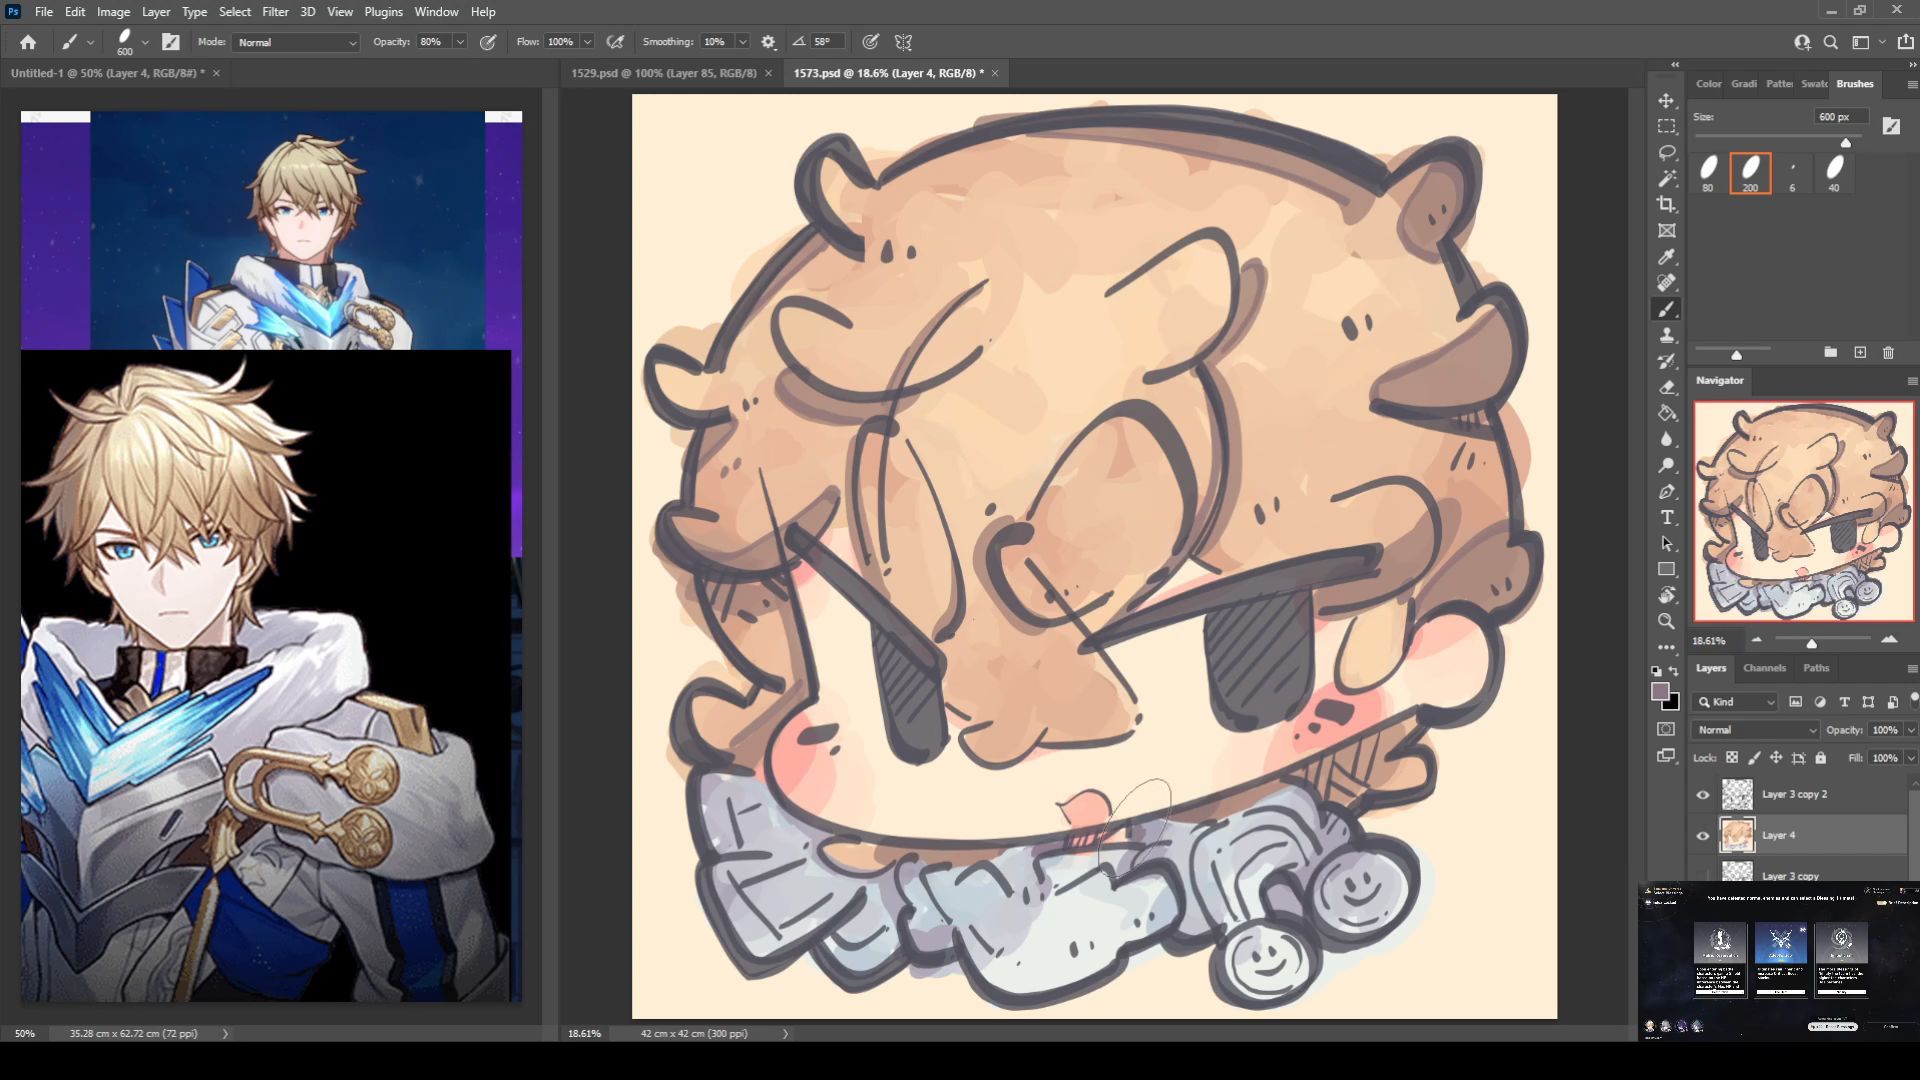Switch to 1529.psd document tab

click(663, 73)
